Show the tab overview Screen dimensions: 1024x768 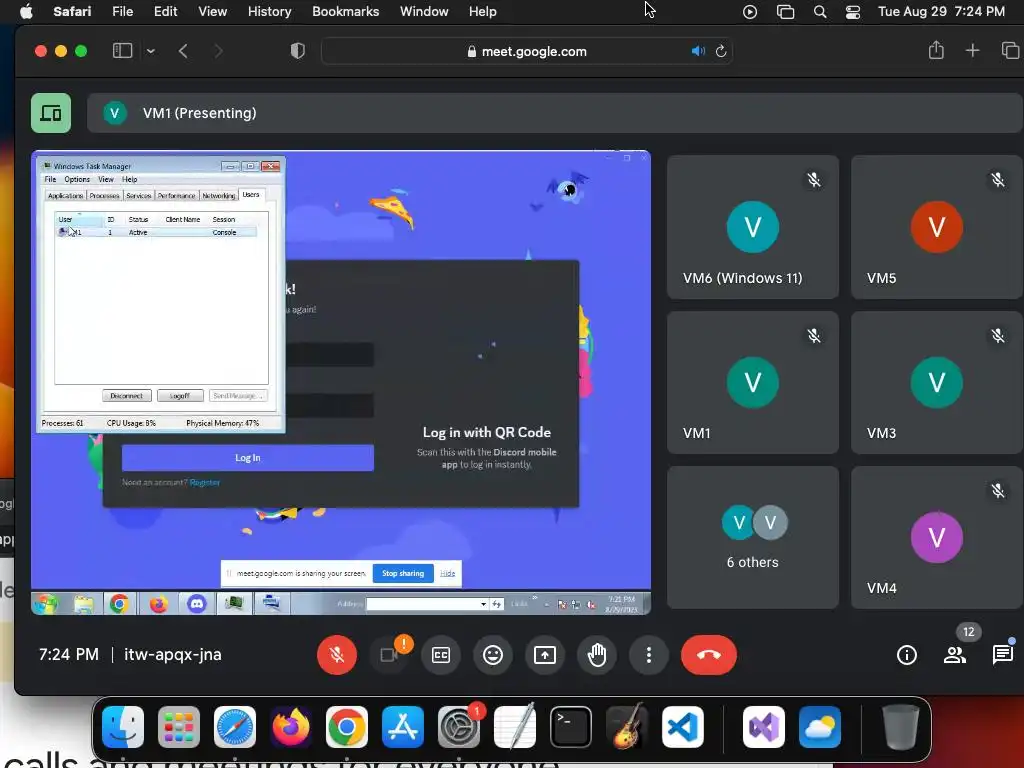[1010, 50]
